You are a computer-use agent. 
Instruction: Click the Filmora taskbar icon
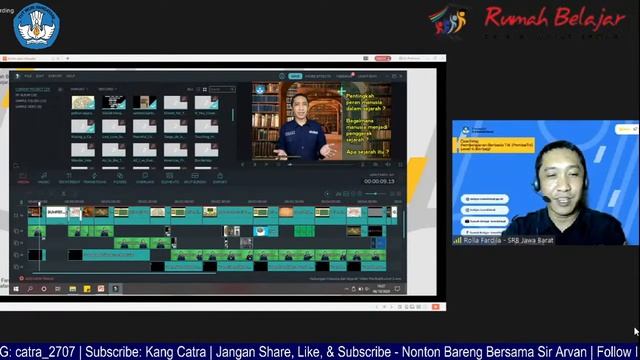[x=116, y=289]
